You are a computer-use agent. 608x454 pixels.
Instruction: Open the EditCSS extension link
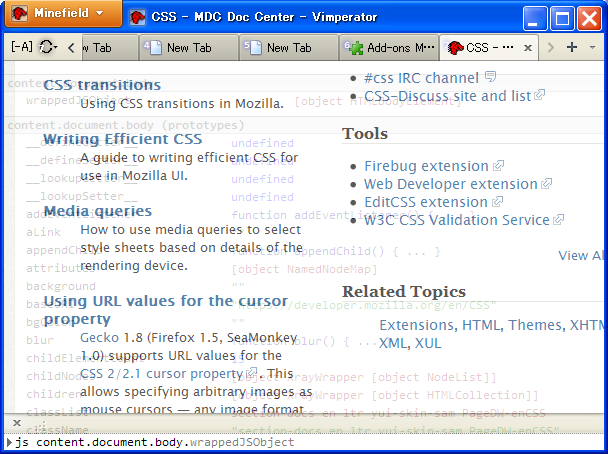(426, 202)
